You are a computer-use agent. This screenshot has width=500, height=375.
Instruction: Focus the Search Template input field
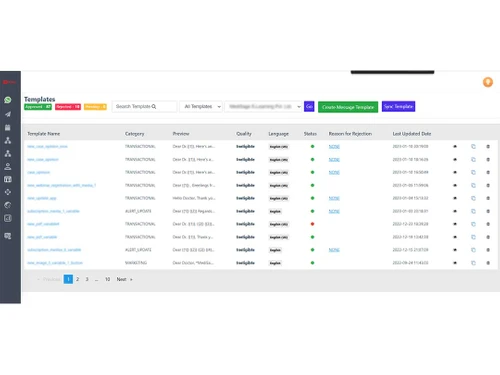click(x=144, y=106)
